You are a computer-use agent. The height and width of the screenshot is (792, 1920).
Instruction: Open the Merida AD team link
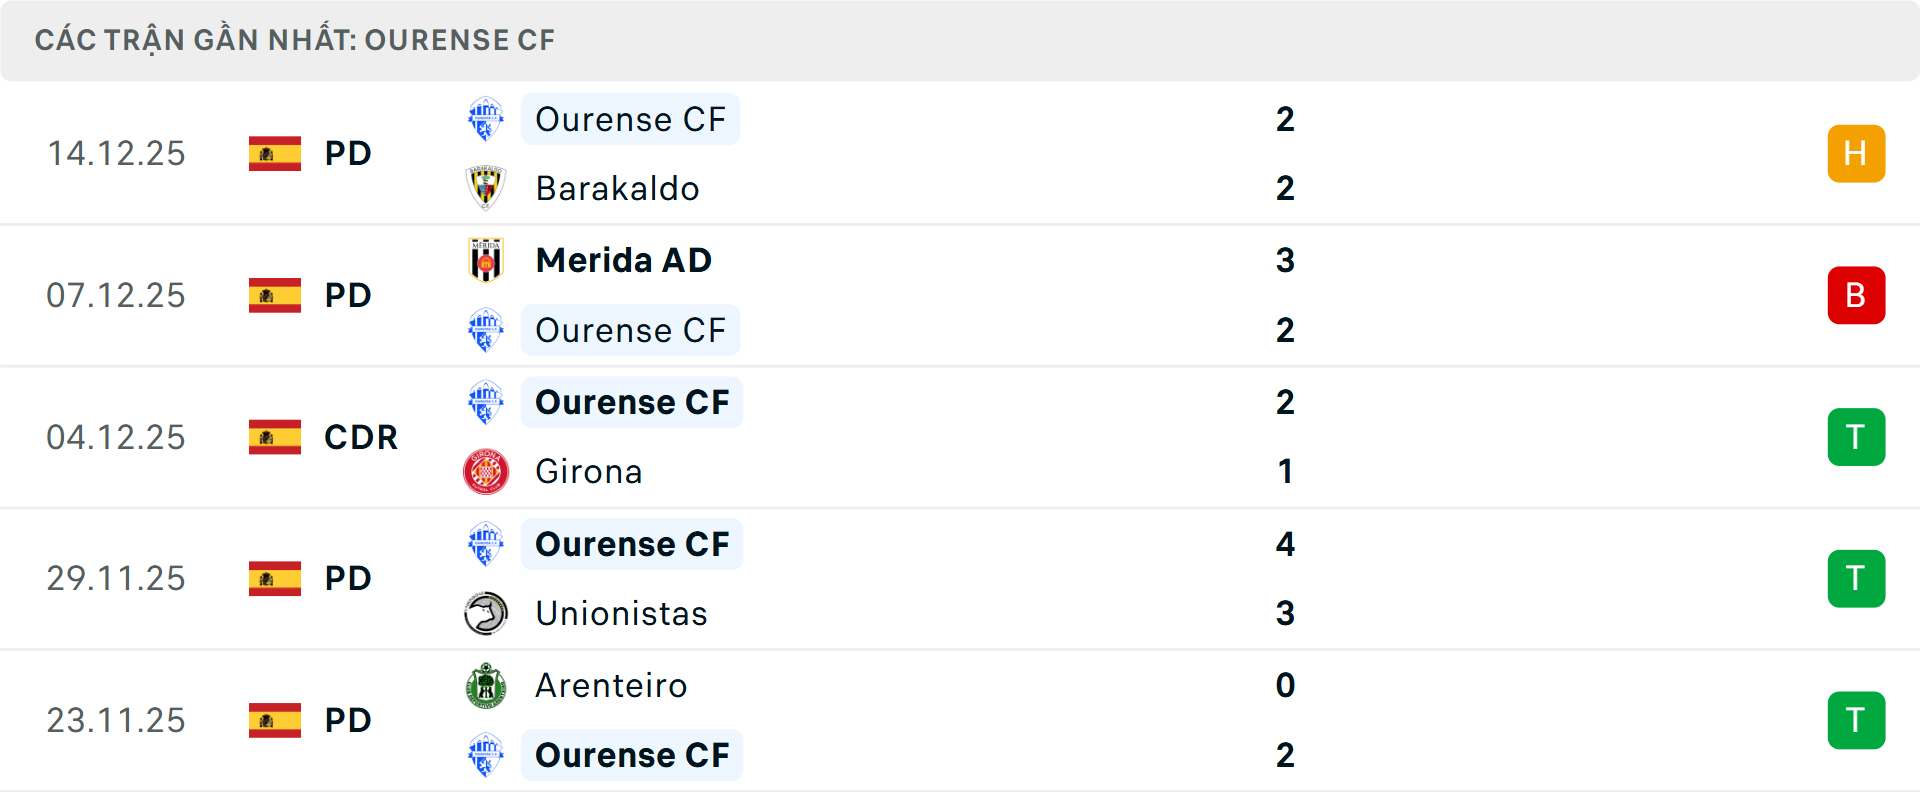(623, 260)
